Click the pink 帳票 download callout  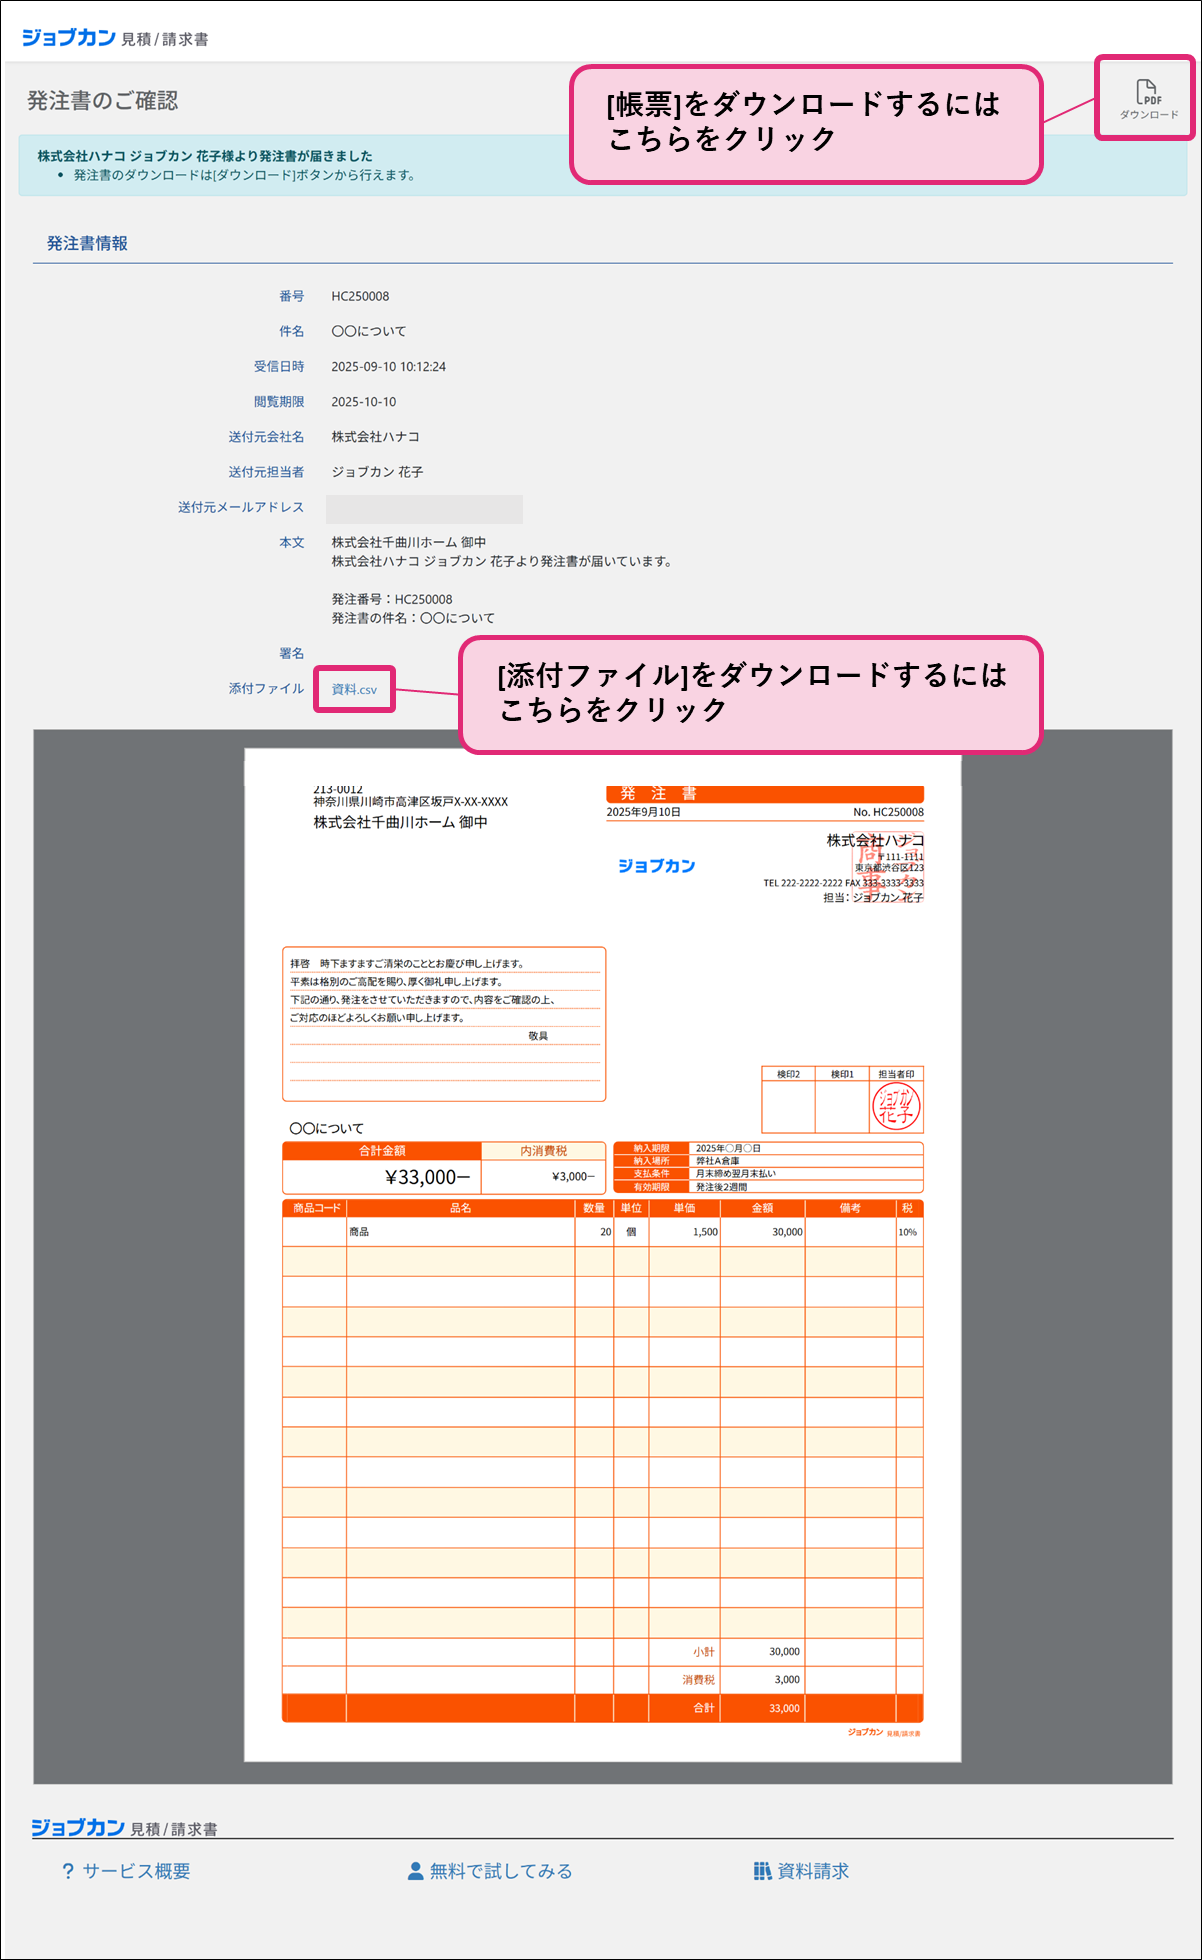coord(805,124)
